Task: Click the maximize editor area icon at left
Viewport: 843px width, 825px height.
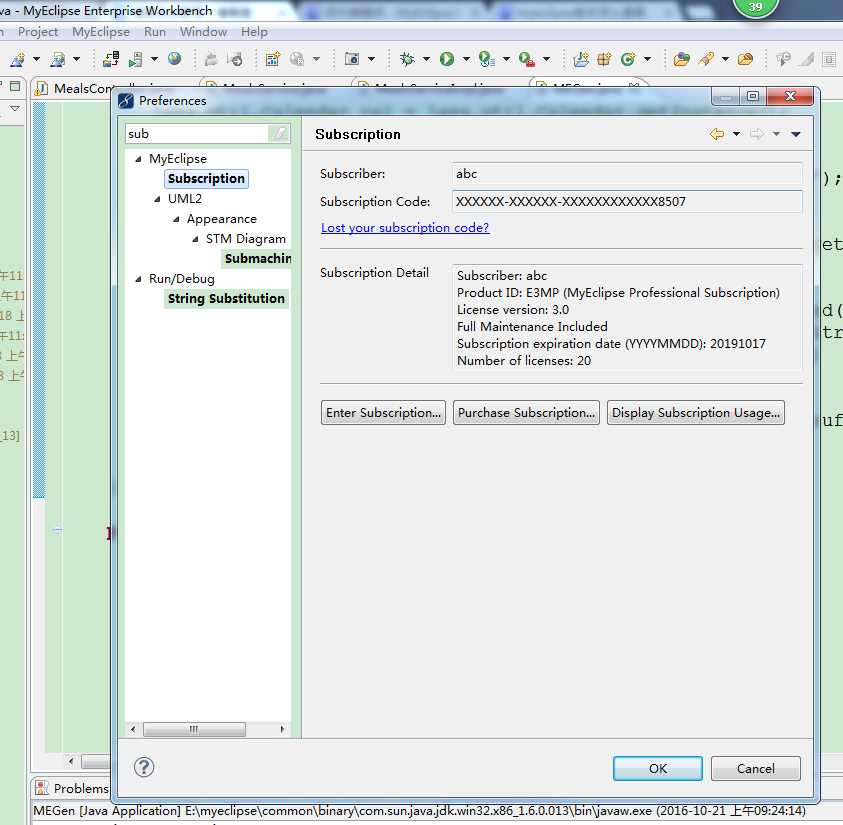Action: pyautogui.click(x=15, y=86)
